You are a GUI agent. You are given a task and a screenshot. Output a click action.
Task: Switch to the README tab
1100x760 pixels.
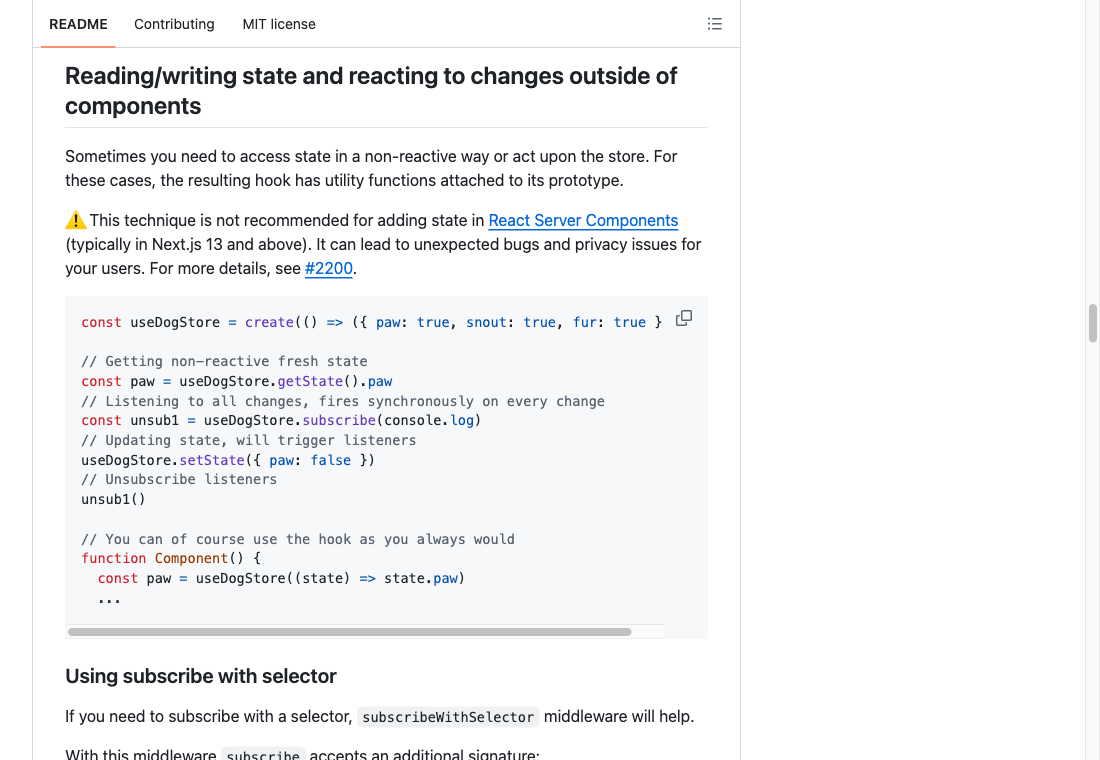[x=78, y=24]
